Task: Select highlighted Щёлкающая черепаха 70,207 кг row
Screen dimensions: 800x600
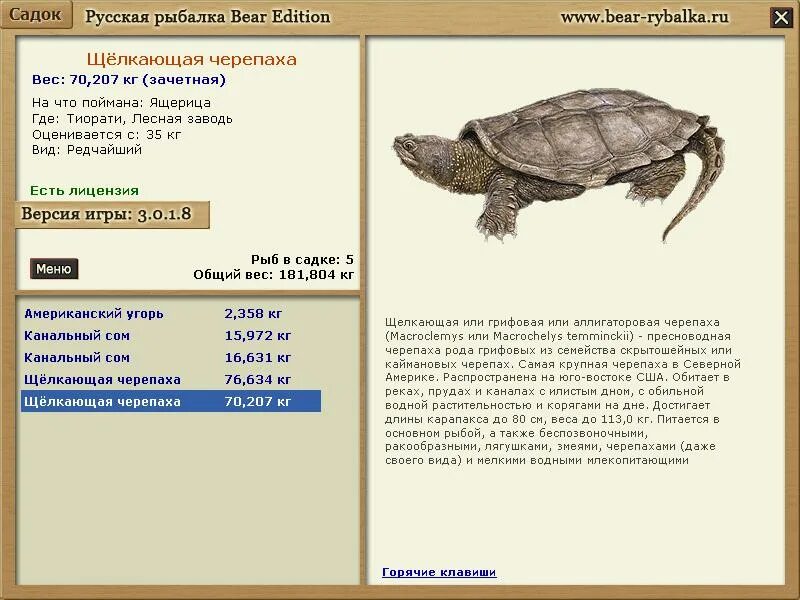Action: [171, 402]
